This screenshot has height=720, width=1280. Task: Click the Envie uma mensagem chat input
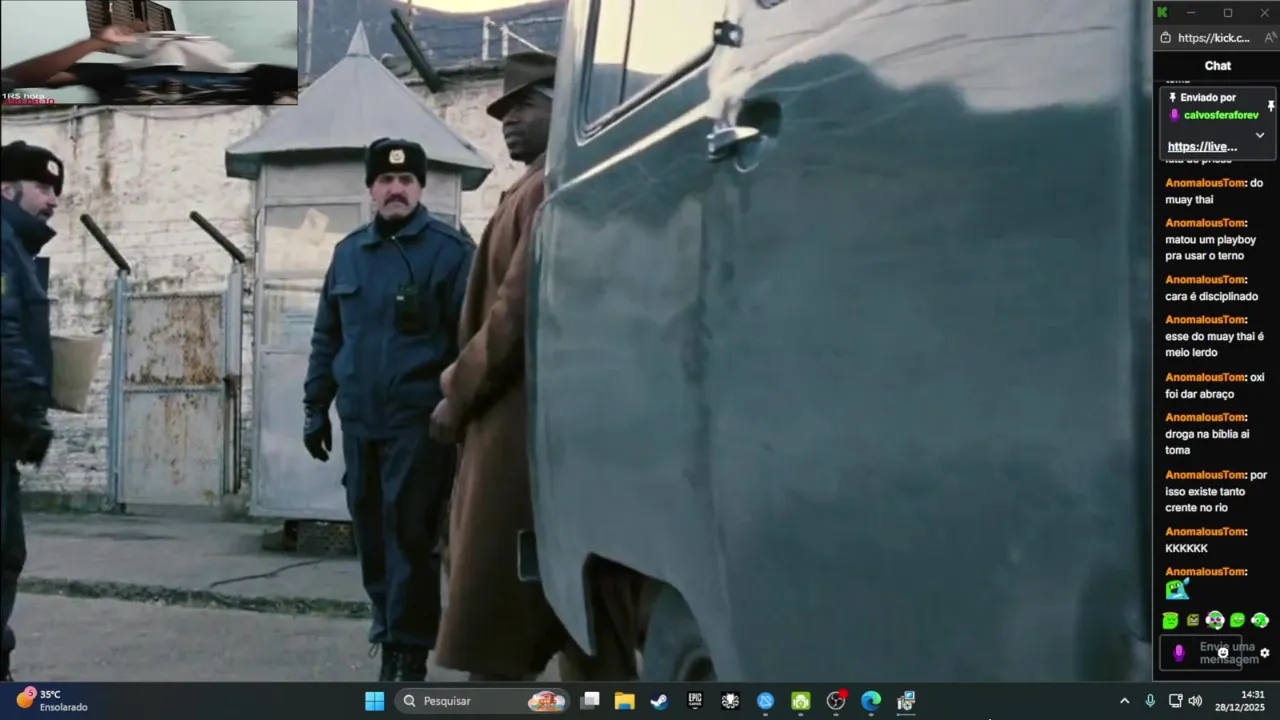pyautogui.click(x=1200, y=653)
